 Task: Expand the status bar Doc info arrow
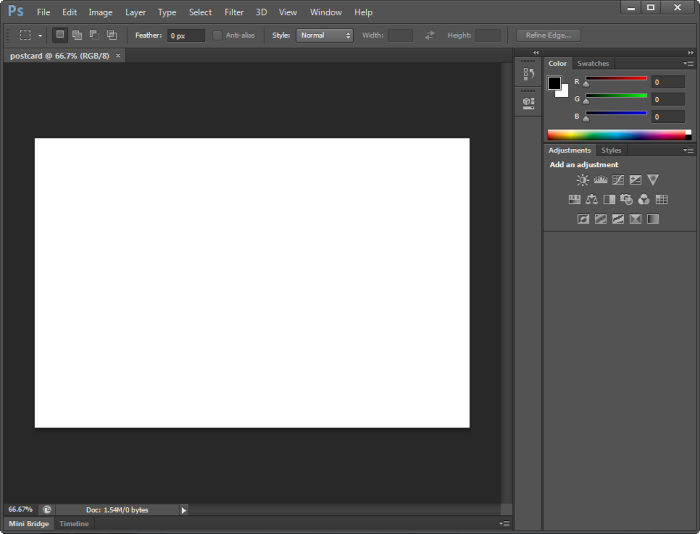click(x=184, y=510)
